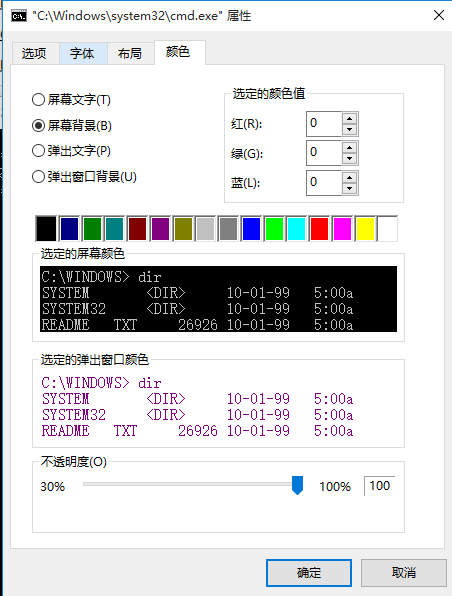The image size is (452, 596).
Task: Click the 绿(G) value input field
Action: pyautogui.click(x=324, y=153)
